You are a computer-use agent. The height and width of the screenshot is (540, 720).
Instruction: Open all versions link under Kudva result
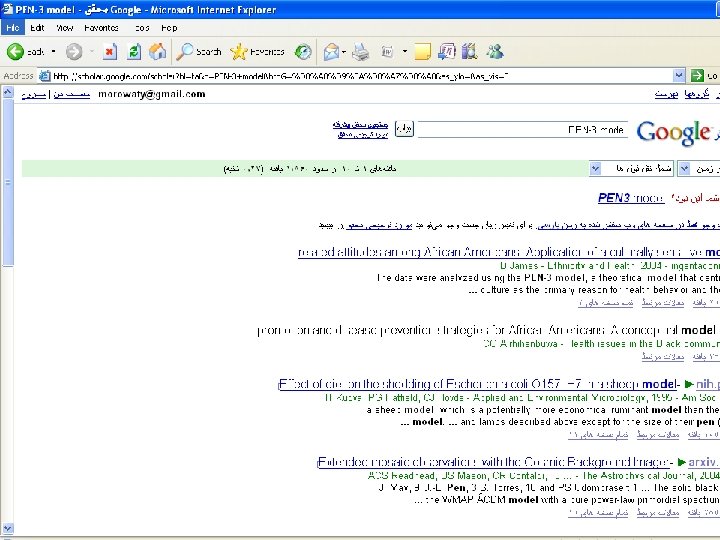coord(598,434)
